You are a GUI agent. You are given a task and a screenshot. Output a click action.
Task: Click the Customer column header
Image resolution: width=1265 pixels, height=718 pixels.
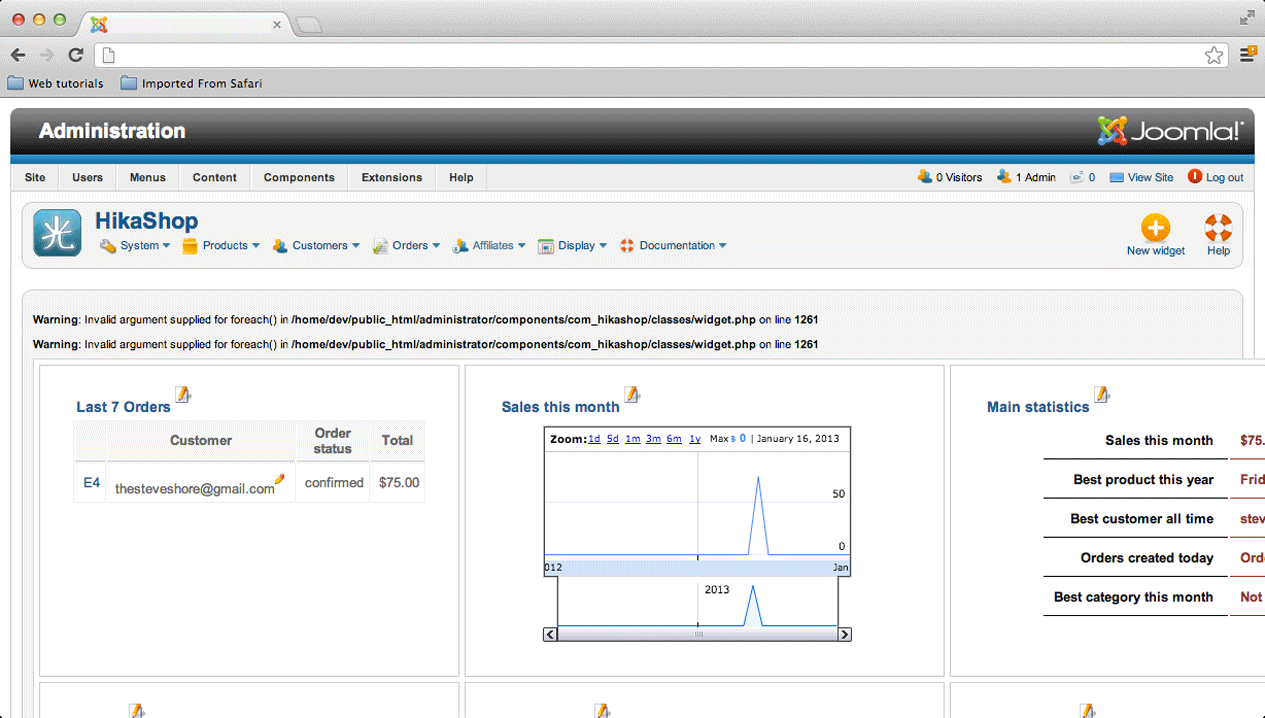tap(200, 440)
